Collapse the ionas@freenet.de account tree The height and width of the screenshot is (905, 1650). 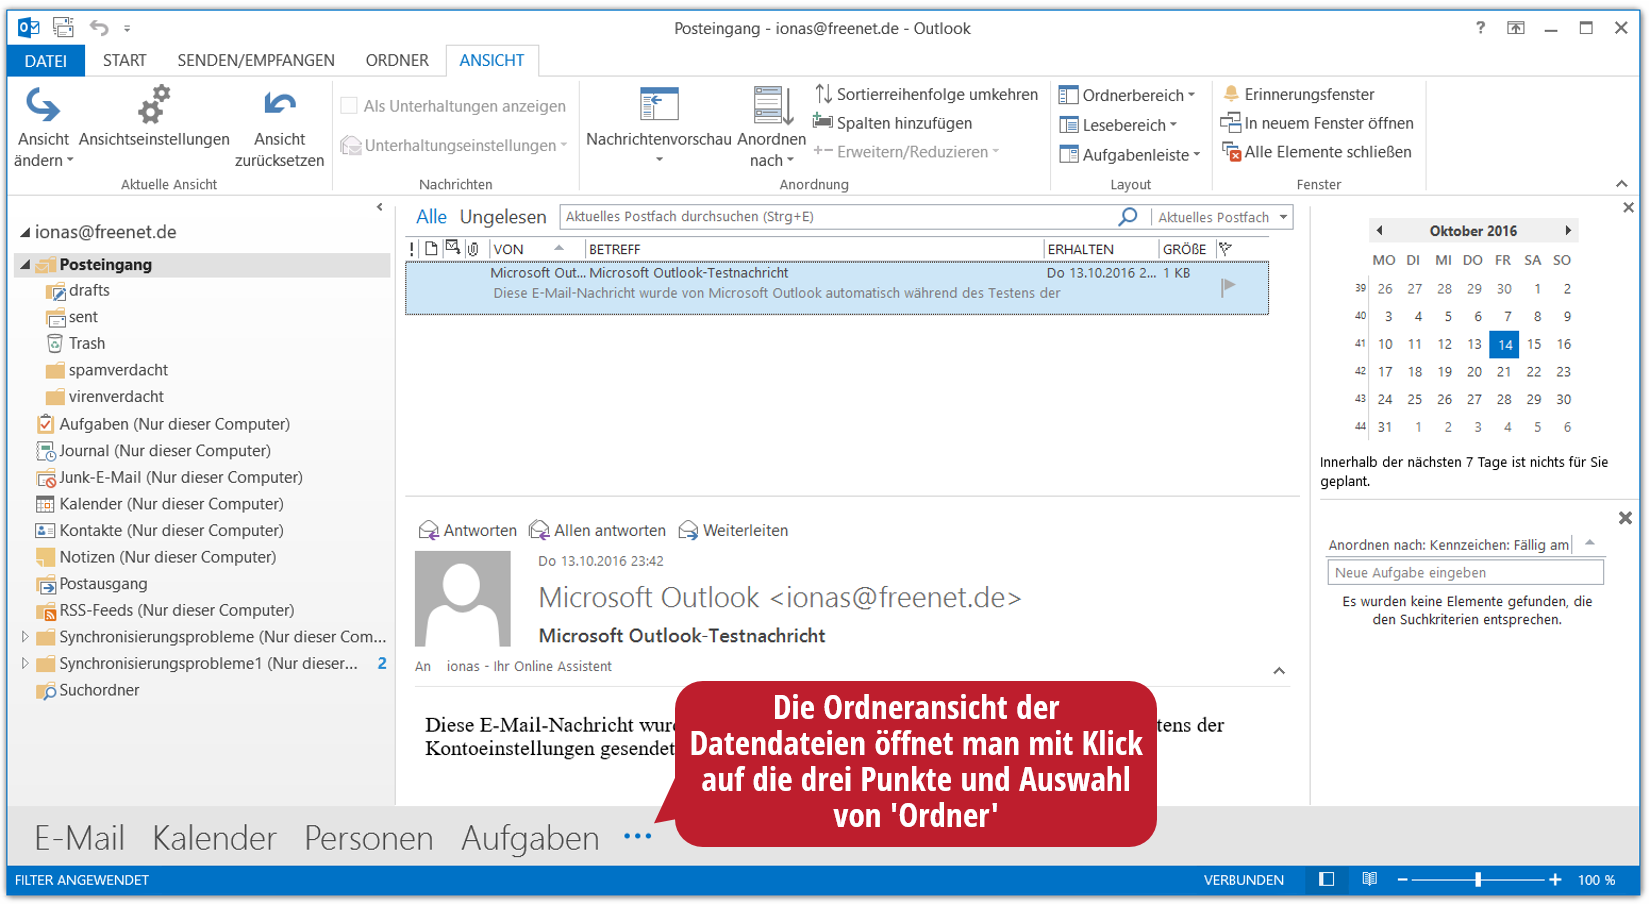coord(25,232)
